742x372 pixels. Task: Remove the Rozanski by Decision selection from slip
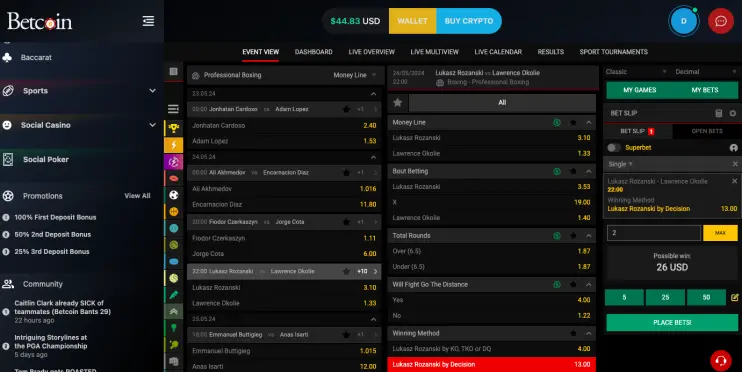(x=734, y=181)
